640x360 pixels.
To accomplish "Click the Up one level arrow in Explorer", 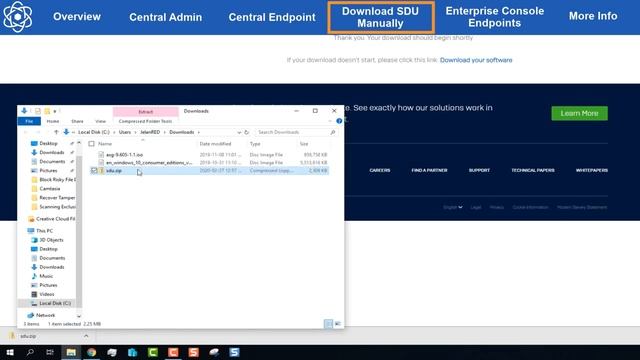I will click(x=56, y=132).
